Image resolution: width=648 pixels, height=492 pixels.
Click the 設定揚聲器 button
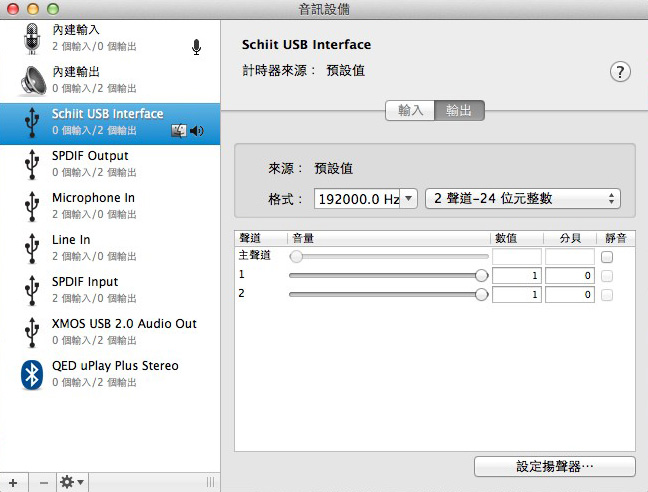coord(555,466)
